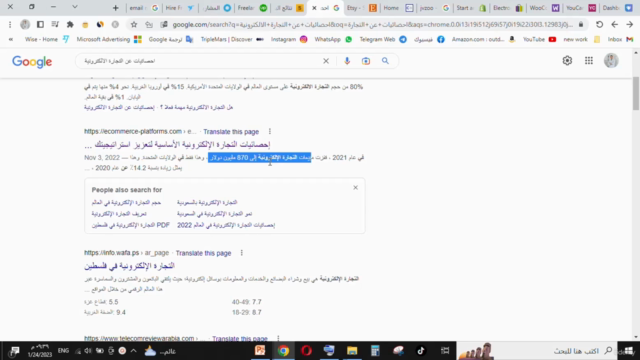This screenshot has width=640, height=360.
Task: Open the Inbox Gmail bookmark
Action: coord(620,39)
